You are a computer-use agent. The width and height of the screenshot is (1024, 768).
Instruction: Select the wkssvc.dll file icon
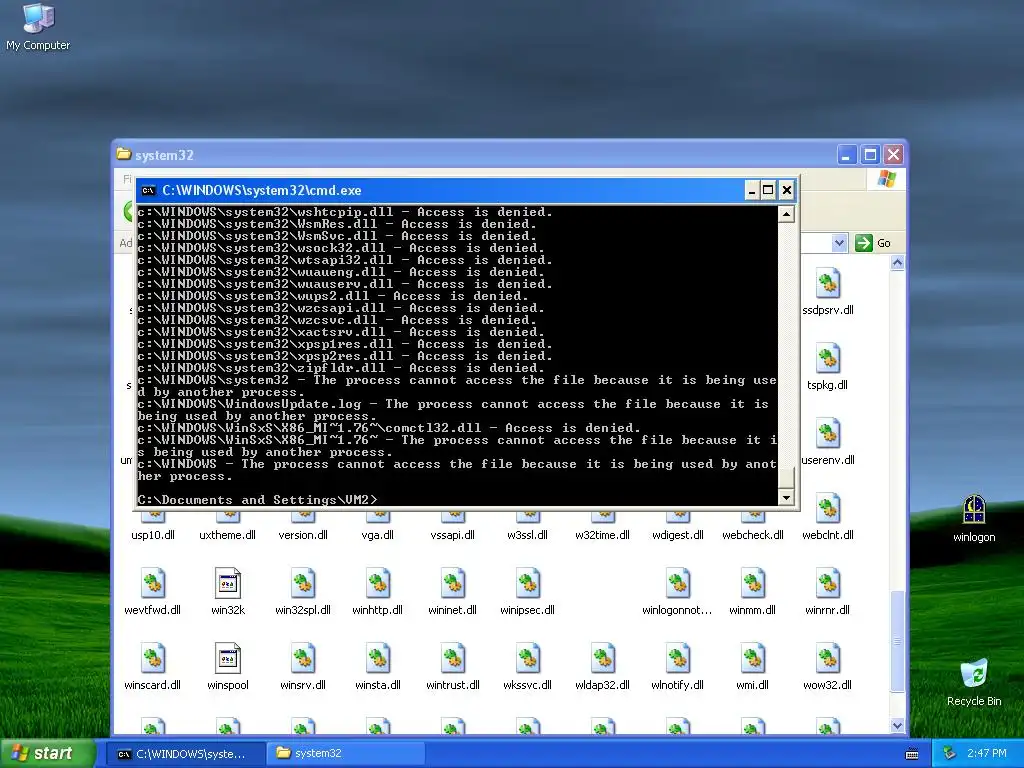[528, 658]
